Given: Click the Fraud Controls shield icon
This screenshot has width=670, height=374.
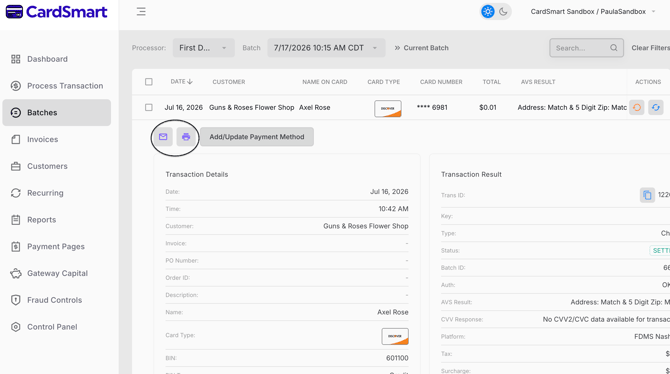Looking at the screenshot, I should (x=16, y=300).
